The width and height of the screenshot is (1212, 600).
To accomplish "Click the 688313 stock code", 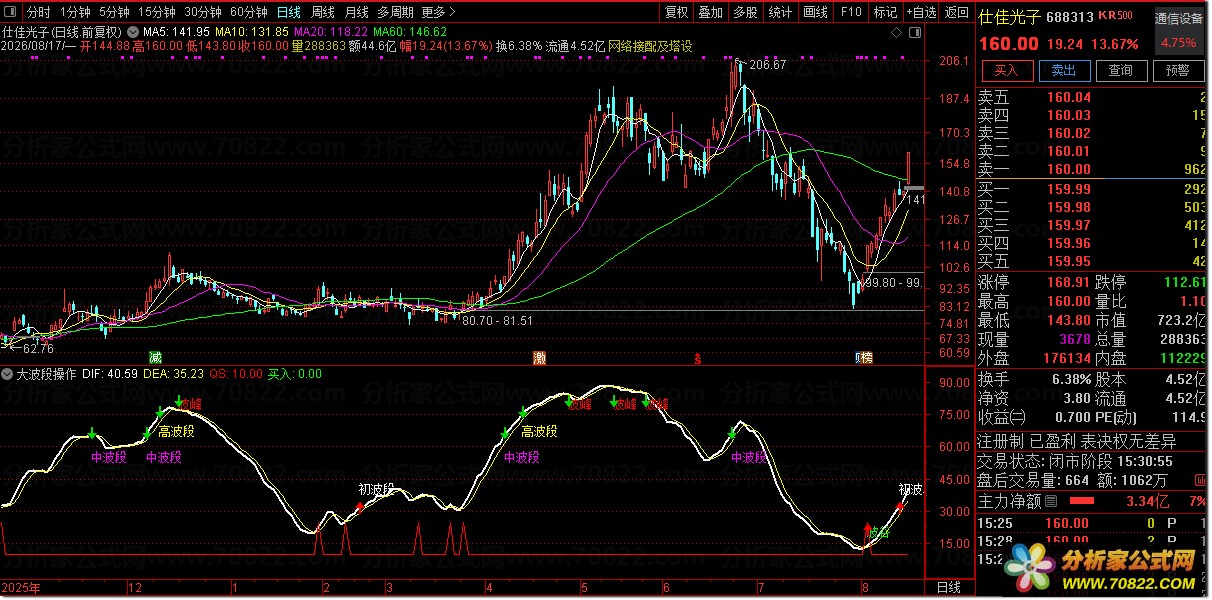I will (x=1069, y=17).
